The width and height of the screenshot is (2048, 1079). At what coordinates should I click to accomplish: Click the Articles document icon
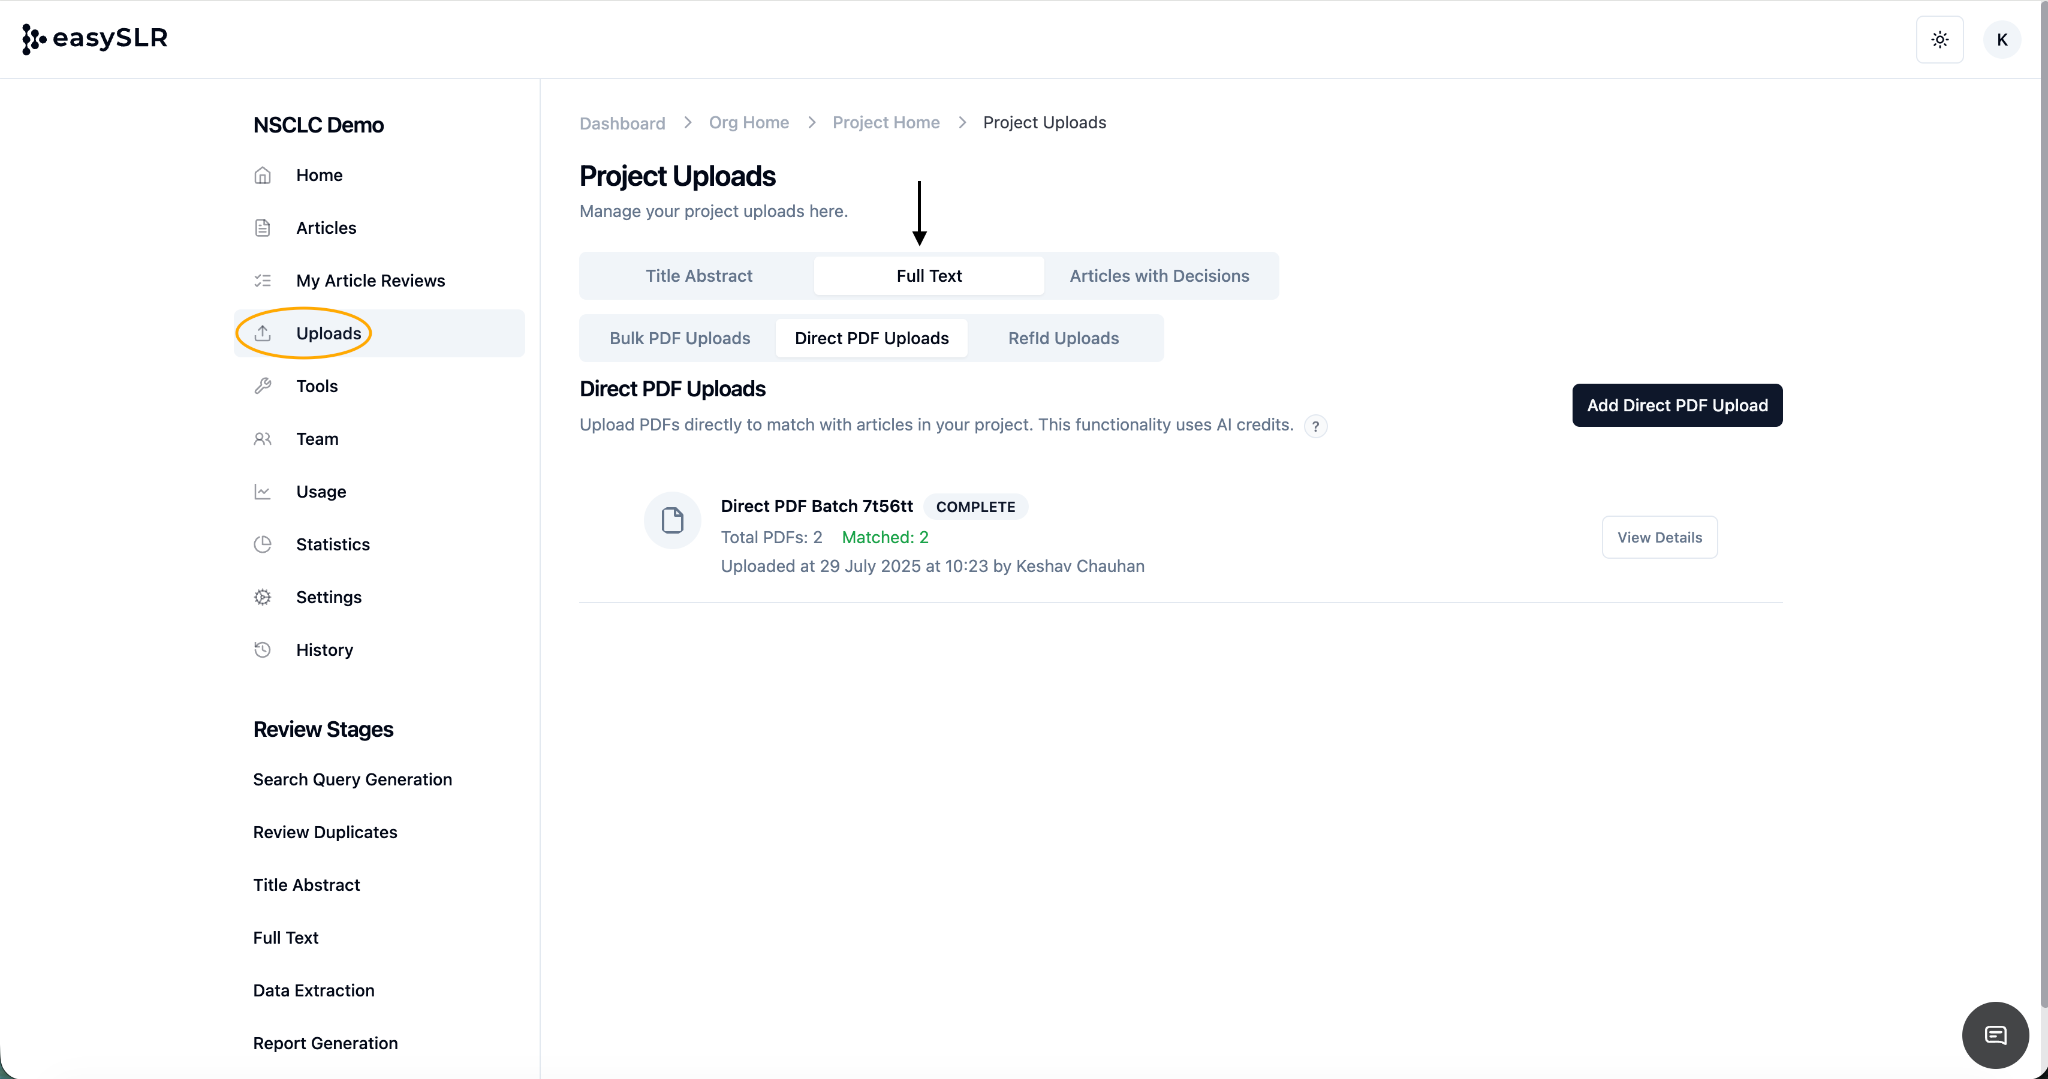263,228
